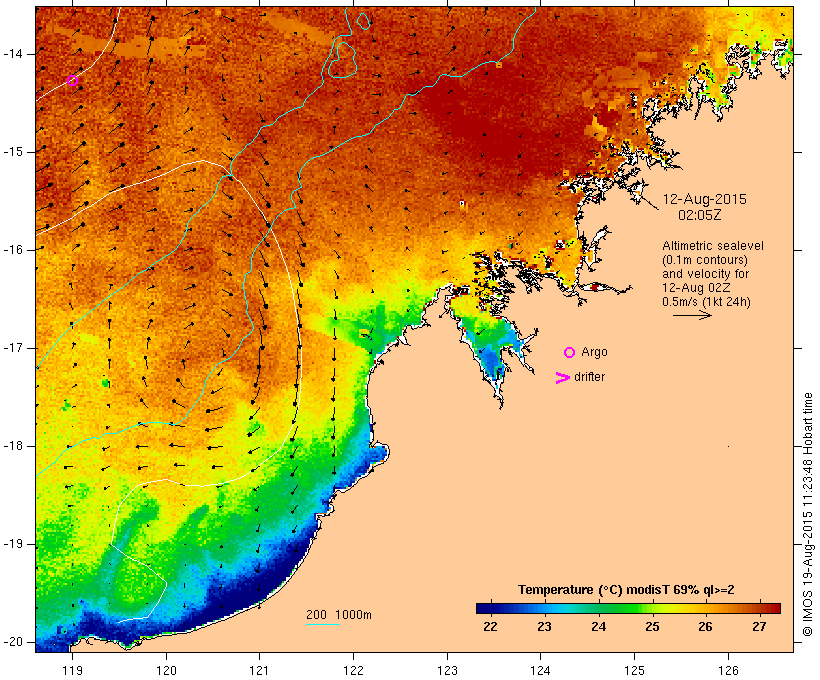Click the colorbar tick label '25'
820x680 pixels.
[x=652, y=627]
